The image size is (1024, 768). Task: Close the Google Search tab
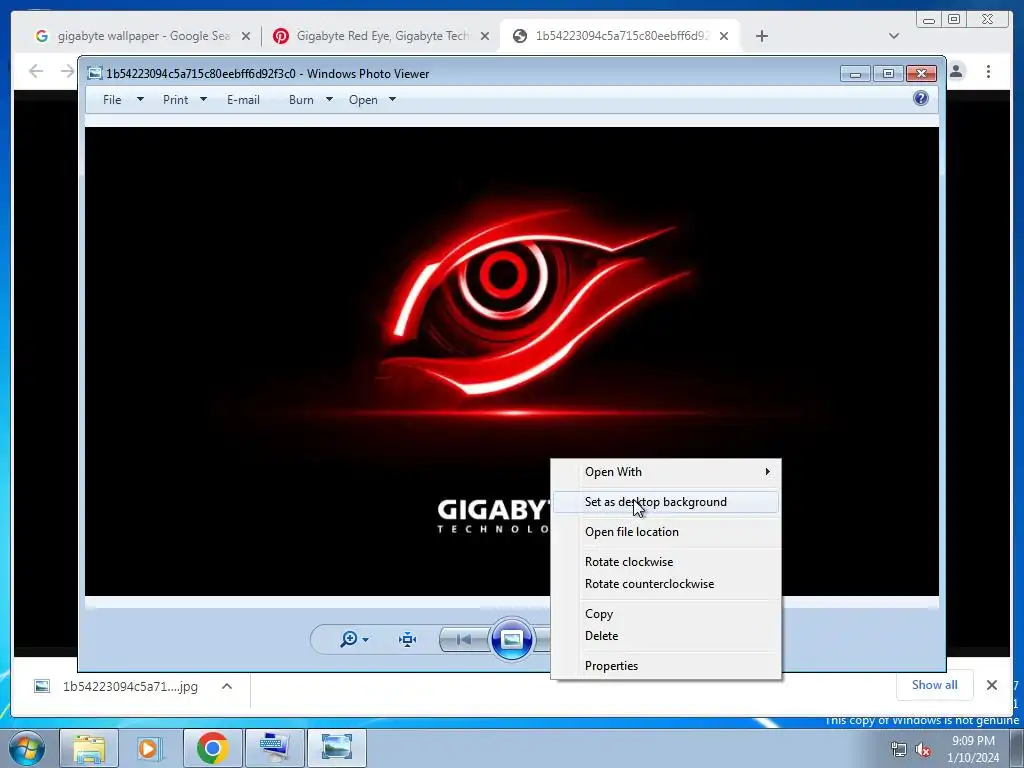[246, 37]
